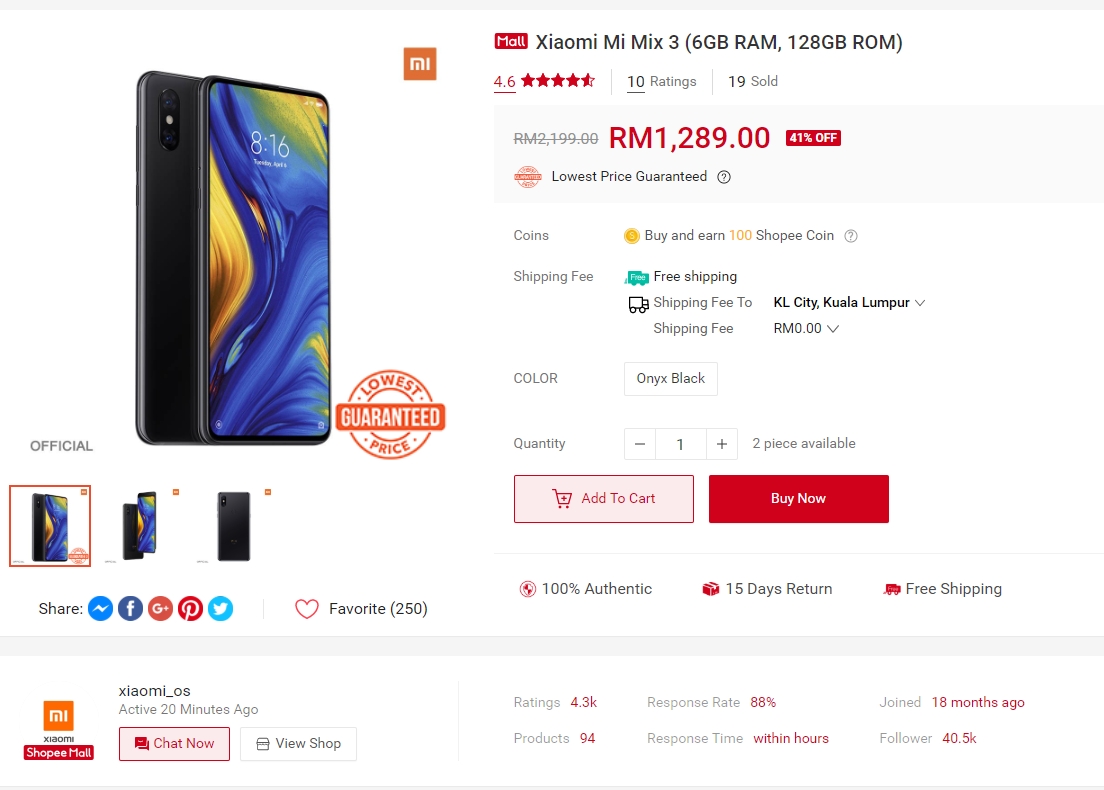Add the Mi Mix 3 to cart

(604, 499)
